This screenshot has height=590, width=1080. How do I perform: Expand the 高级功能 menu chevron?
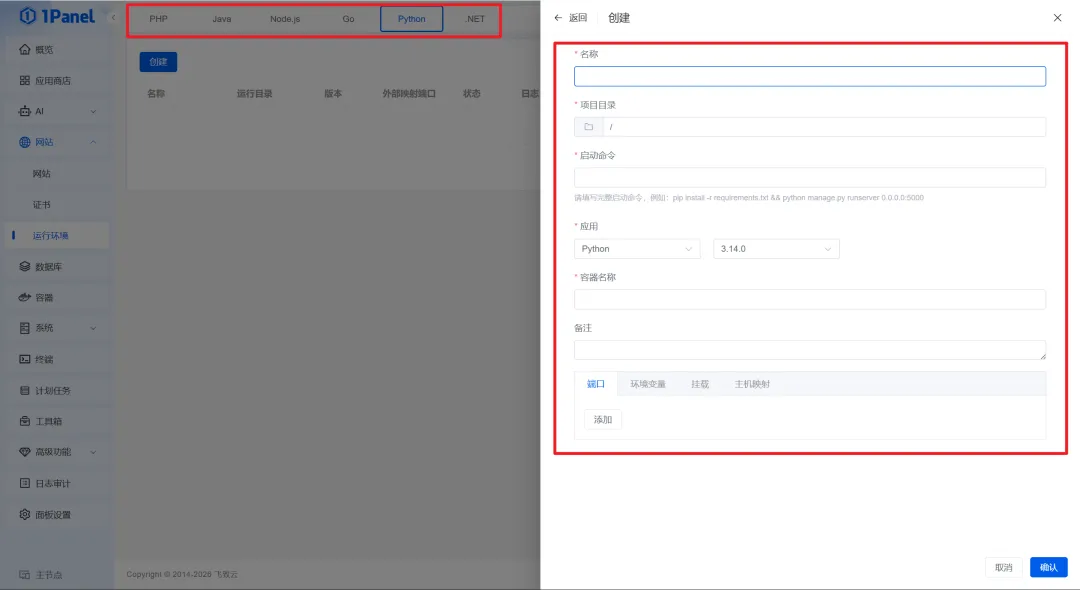coord(93,452)
